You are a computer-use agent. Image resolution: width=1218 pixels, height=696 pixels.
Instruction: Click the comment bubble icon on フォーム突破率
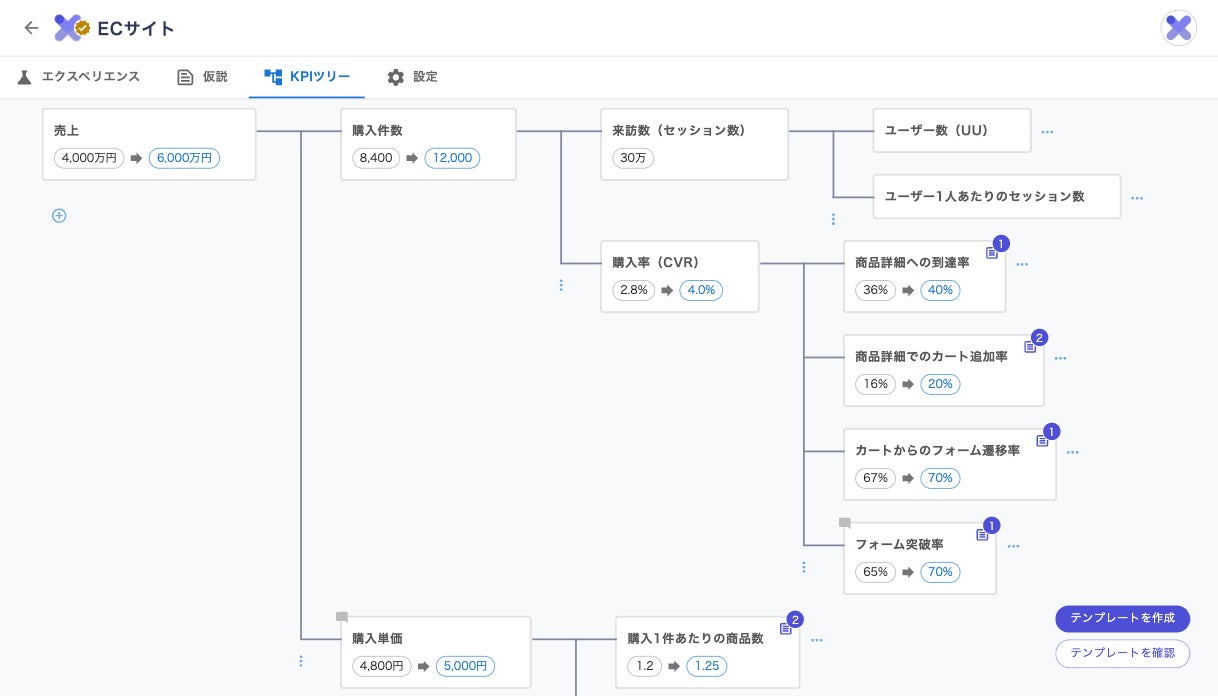point(845,523)
